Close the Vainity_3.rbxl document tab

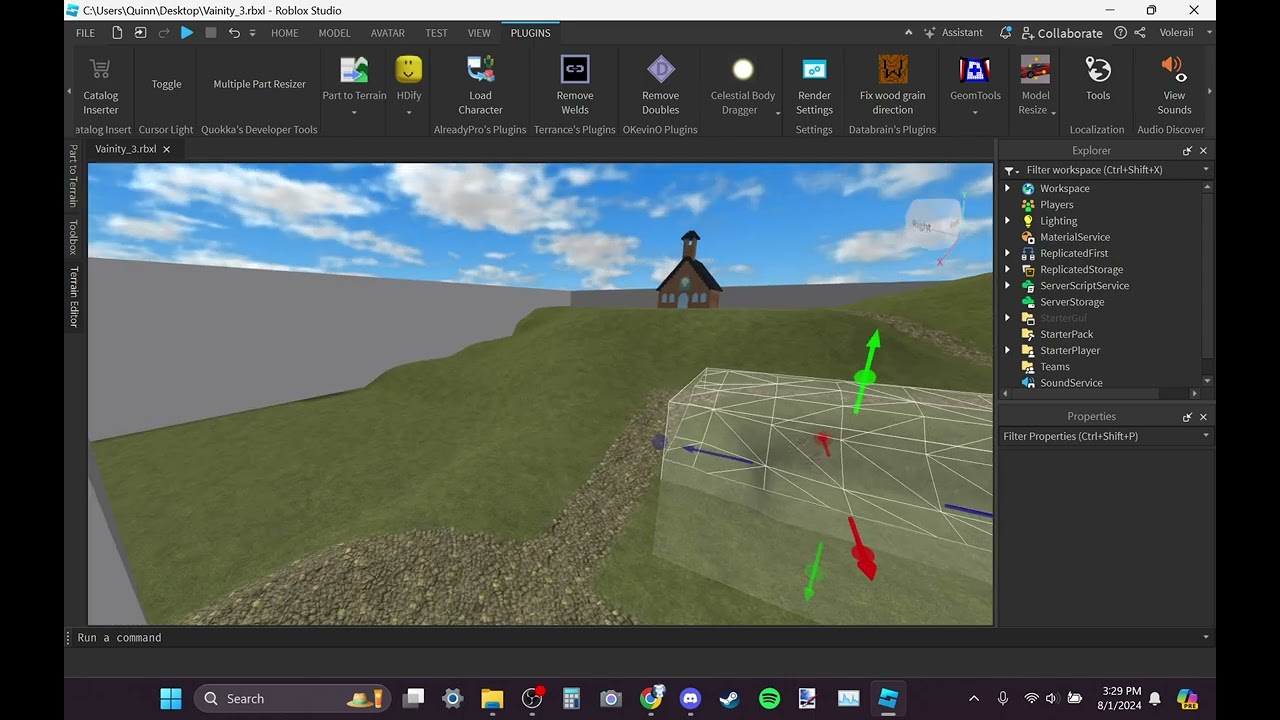click(167, 149)
